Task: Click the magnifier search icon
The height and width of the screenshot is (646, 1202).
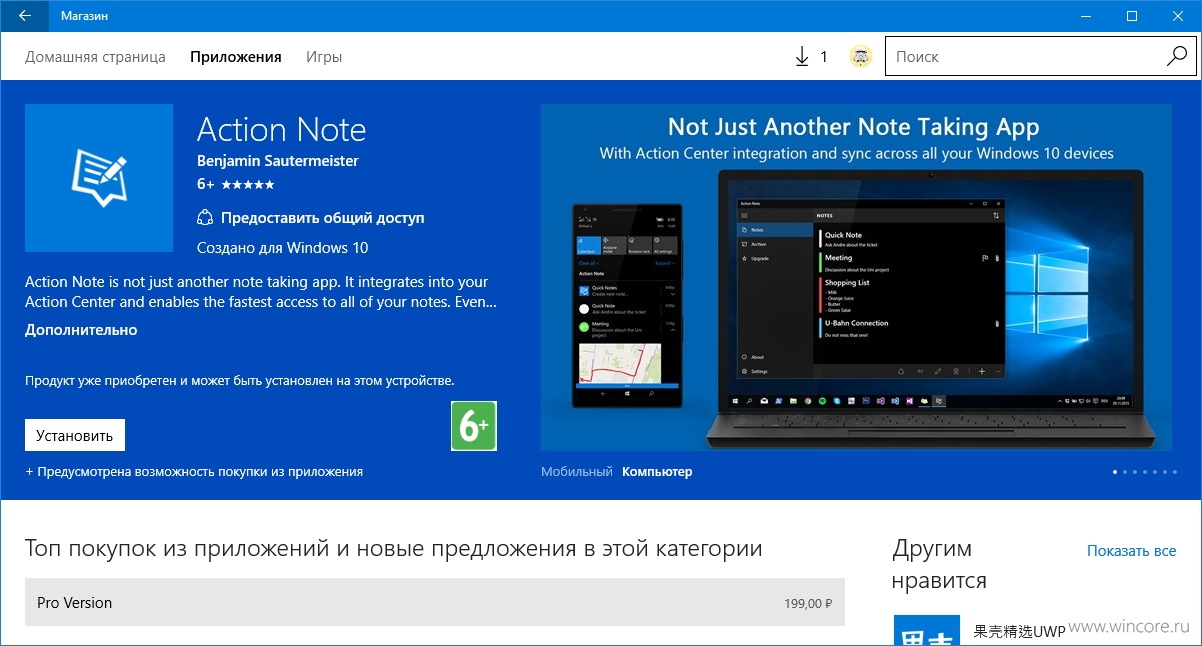Action: click(x=1176, y=57)
